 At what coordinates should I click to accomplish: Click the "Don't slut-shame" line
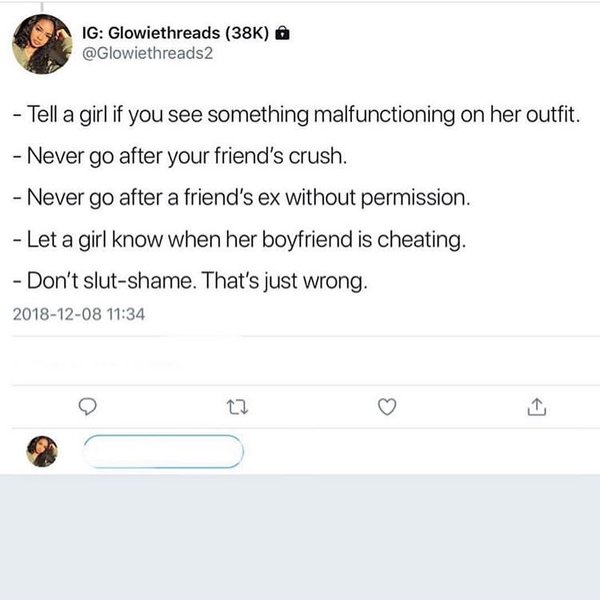tap(193, 281)
